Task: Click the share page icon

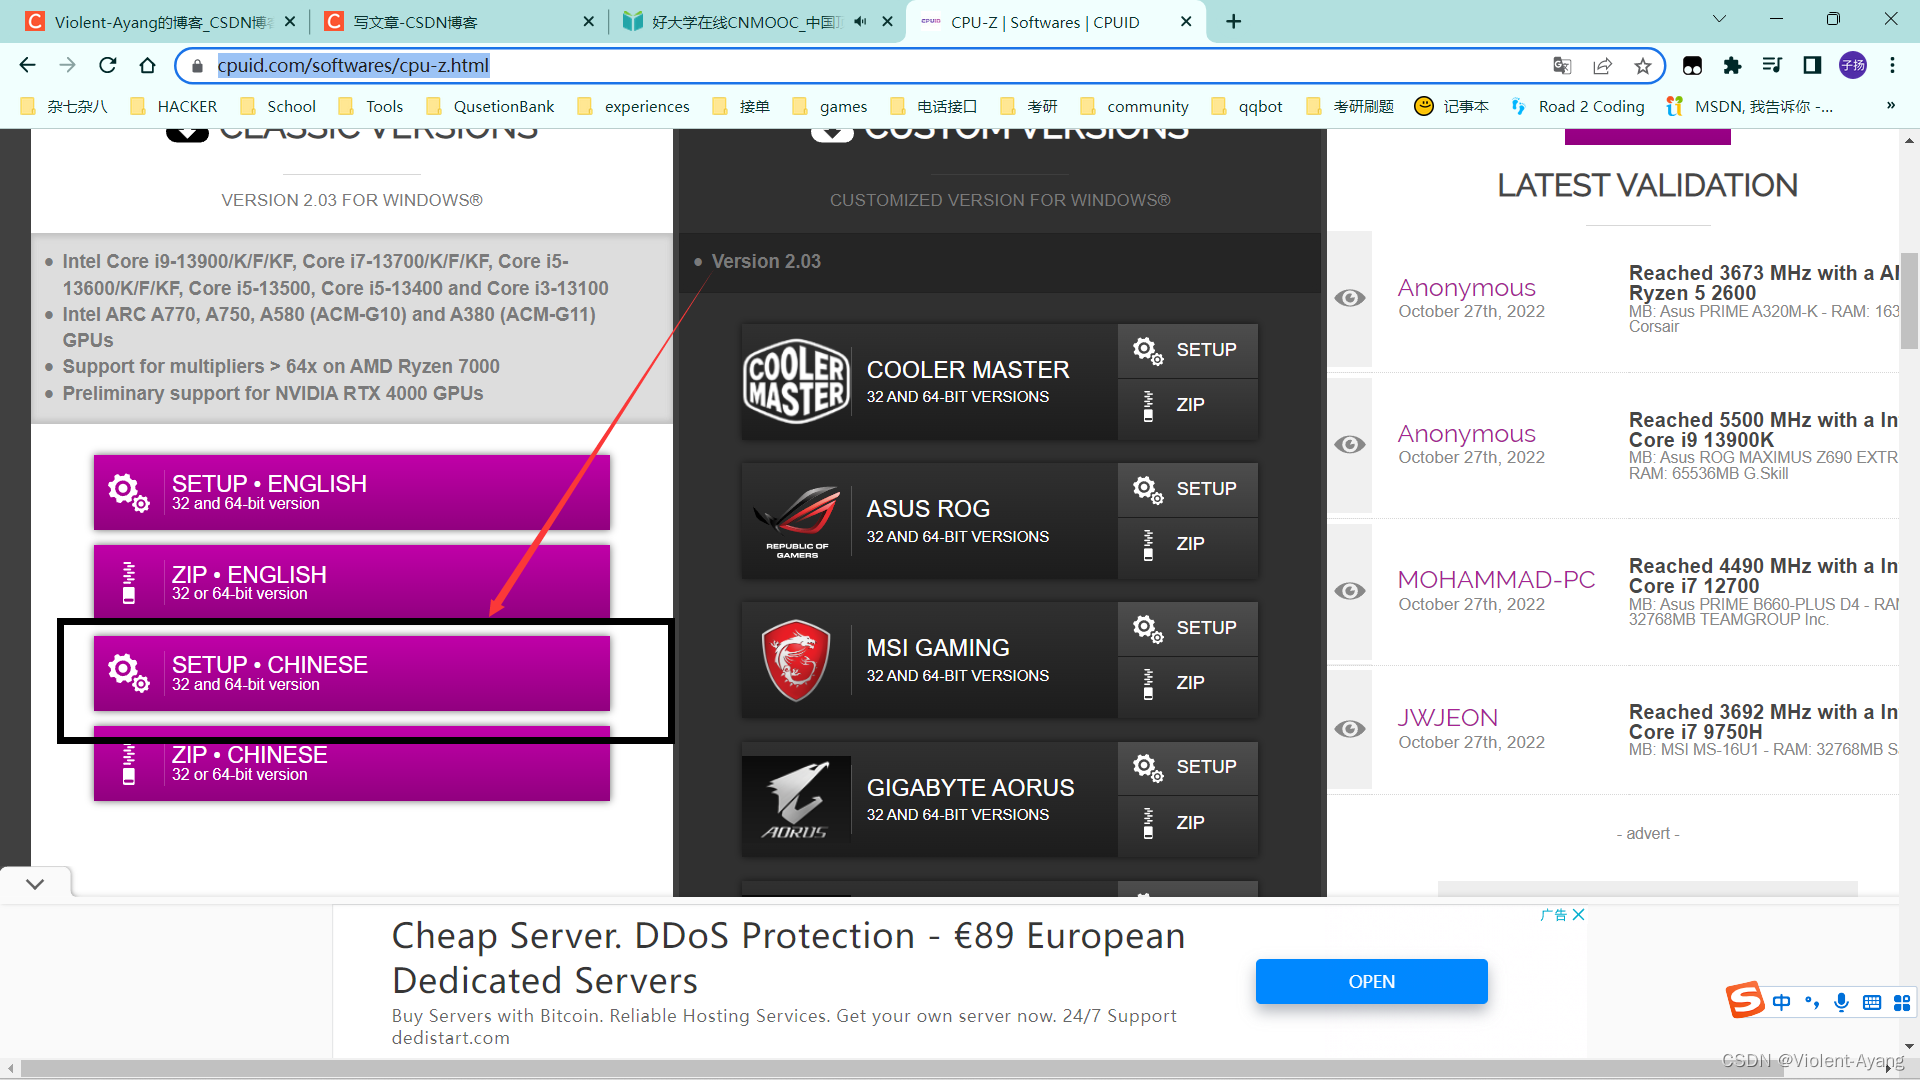Action: [1602, 66]
